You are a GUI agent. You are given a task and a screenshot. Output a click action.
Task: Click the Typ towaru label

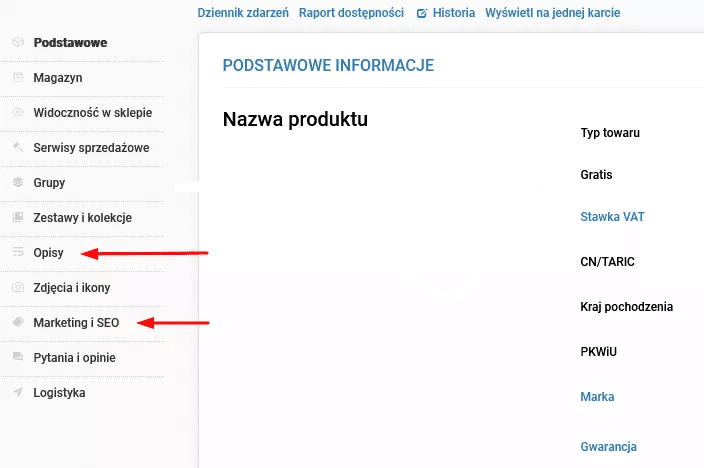coord(610,133)
